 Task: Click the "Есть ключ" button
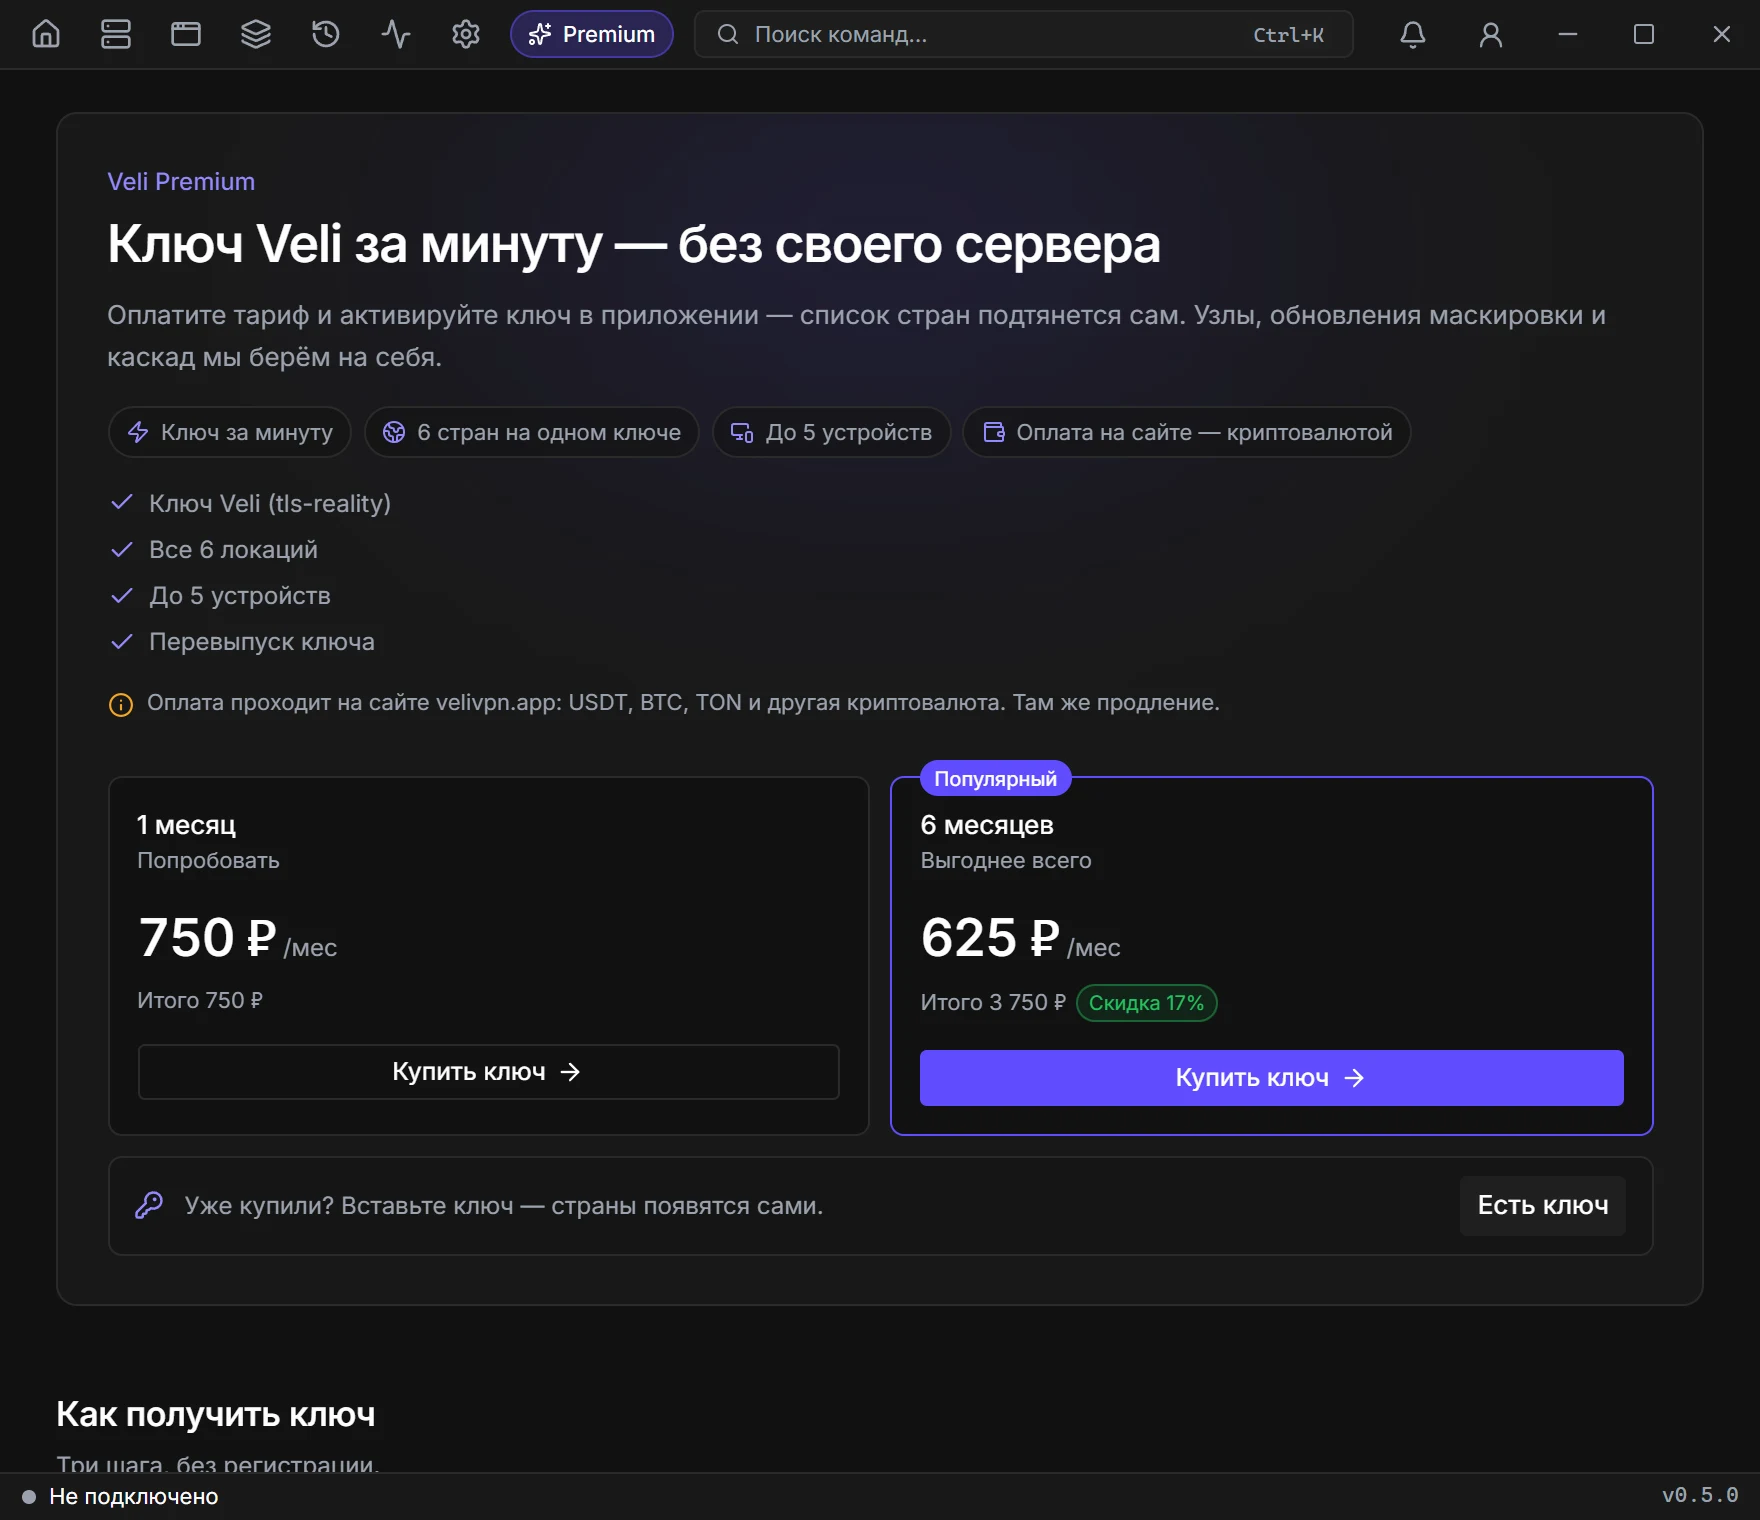(1543, 1206)
